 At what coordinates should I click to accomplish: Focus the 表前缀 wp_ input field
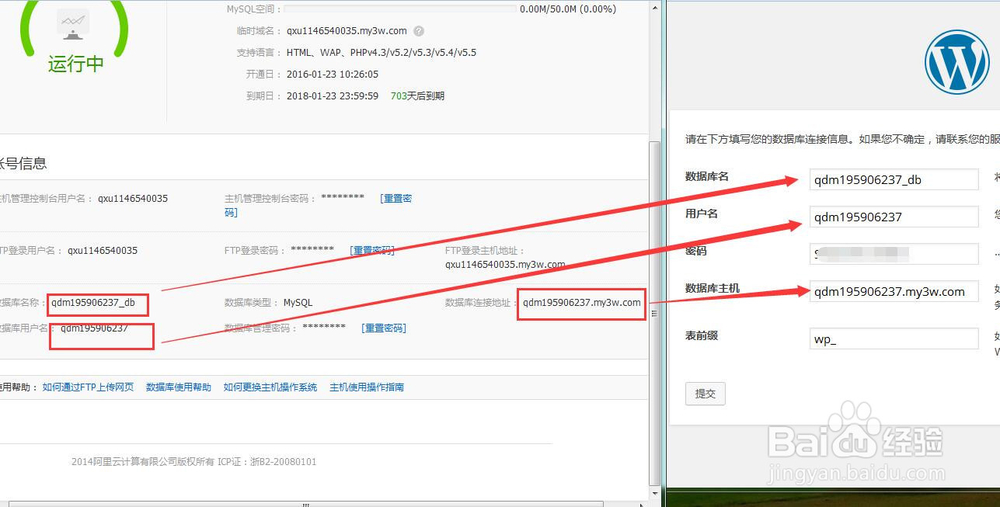[893, 339]
